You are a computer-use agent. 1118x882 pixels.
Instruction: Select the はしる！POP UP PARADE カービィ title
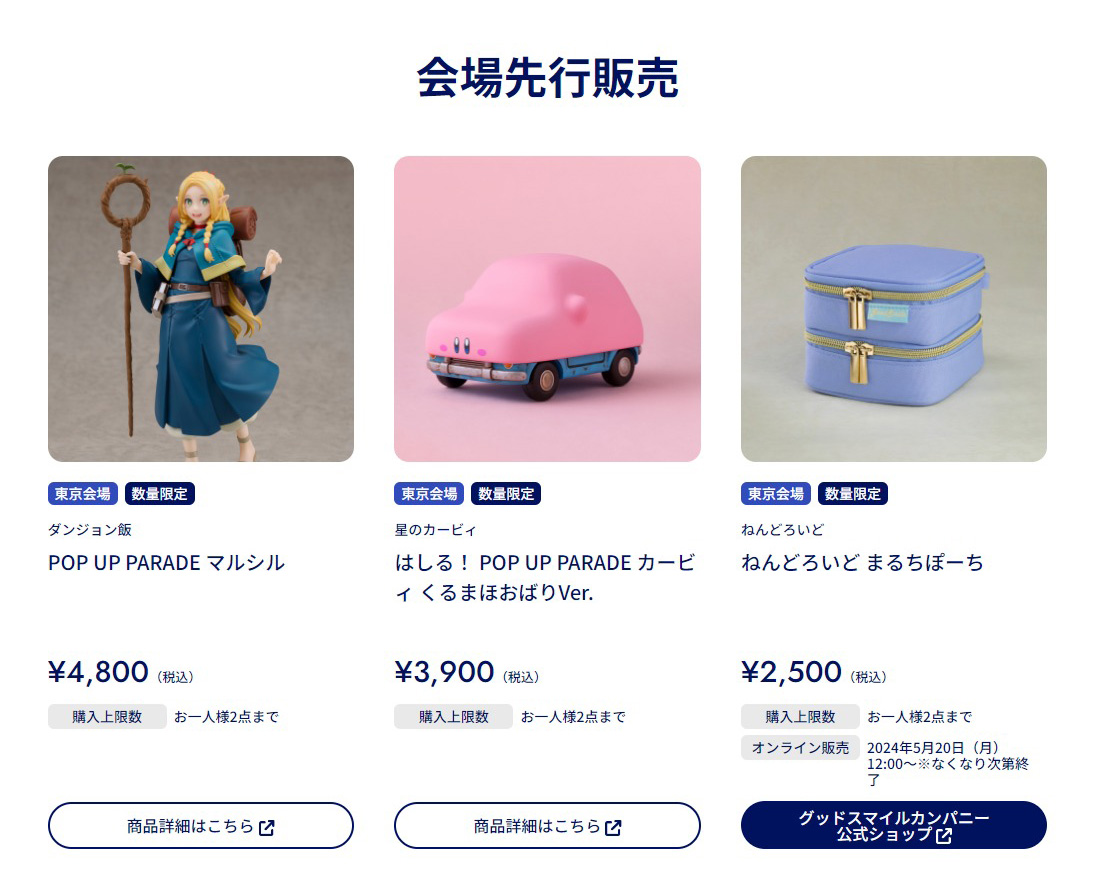[x=545, y=578]
